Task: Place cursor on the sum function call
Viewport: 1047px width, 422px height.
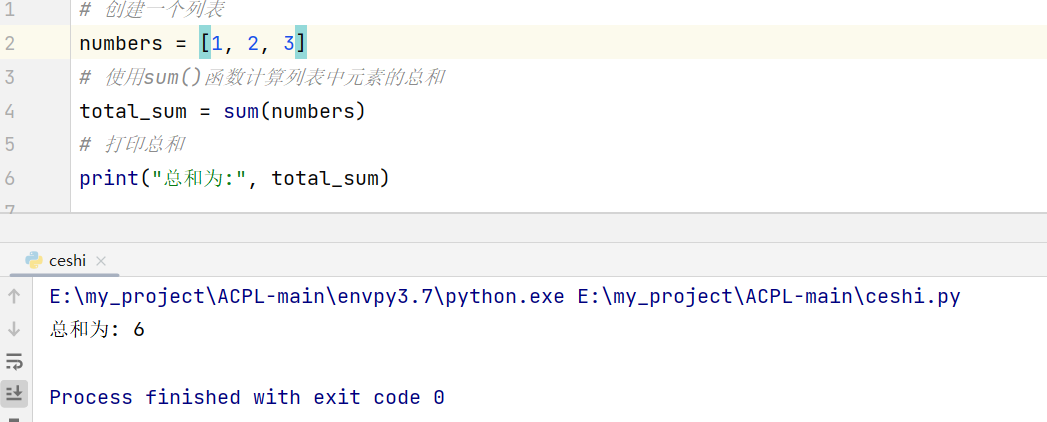Action: point(240,111)
